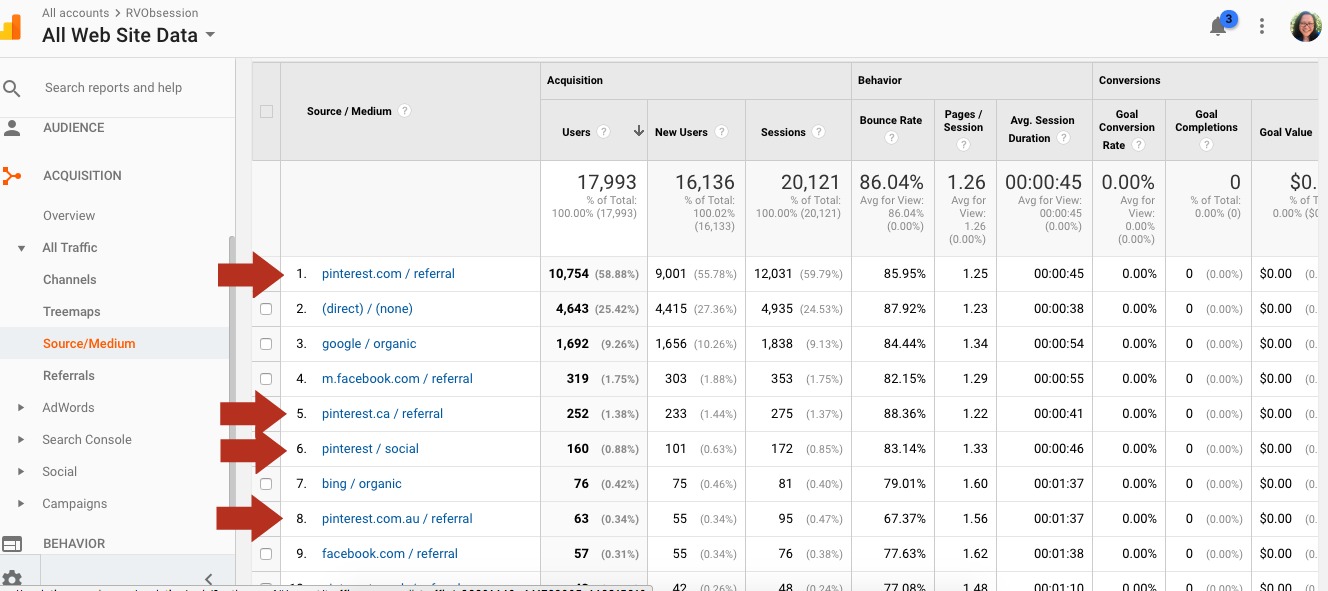Open the user profile avatar

[1306, 27]
